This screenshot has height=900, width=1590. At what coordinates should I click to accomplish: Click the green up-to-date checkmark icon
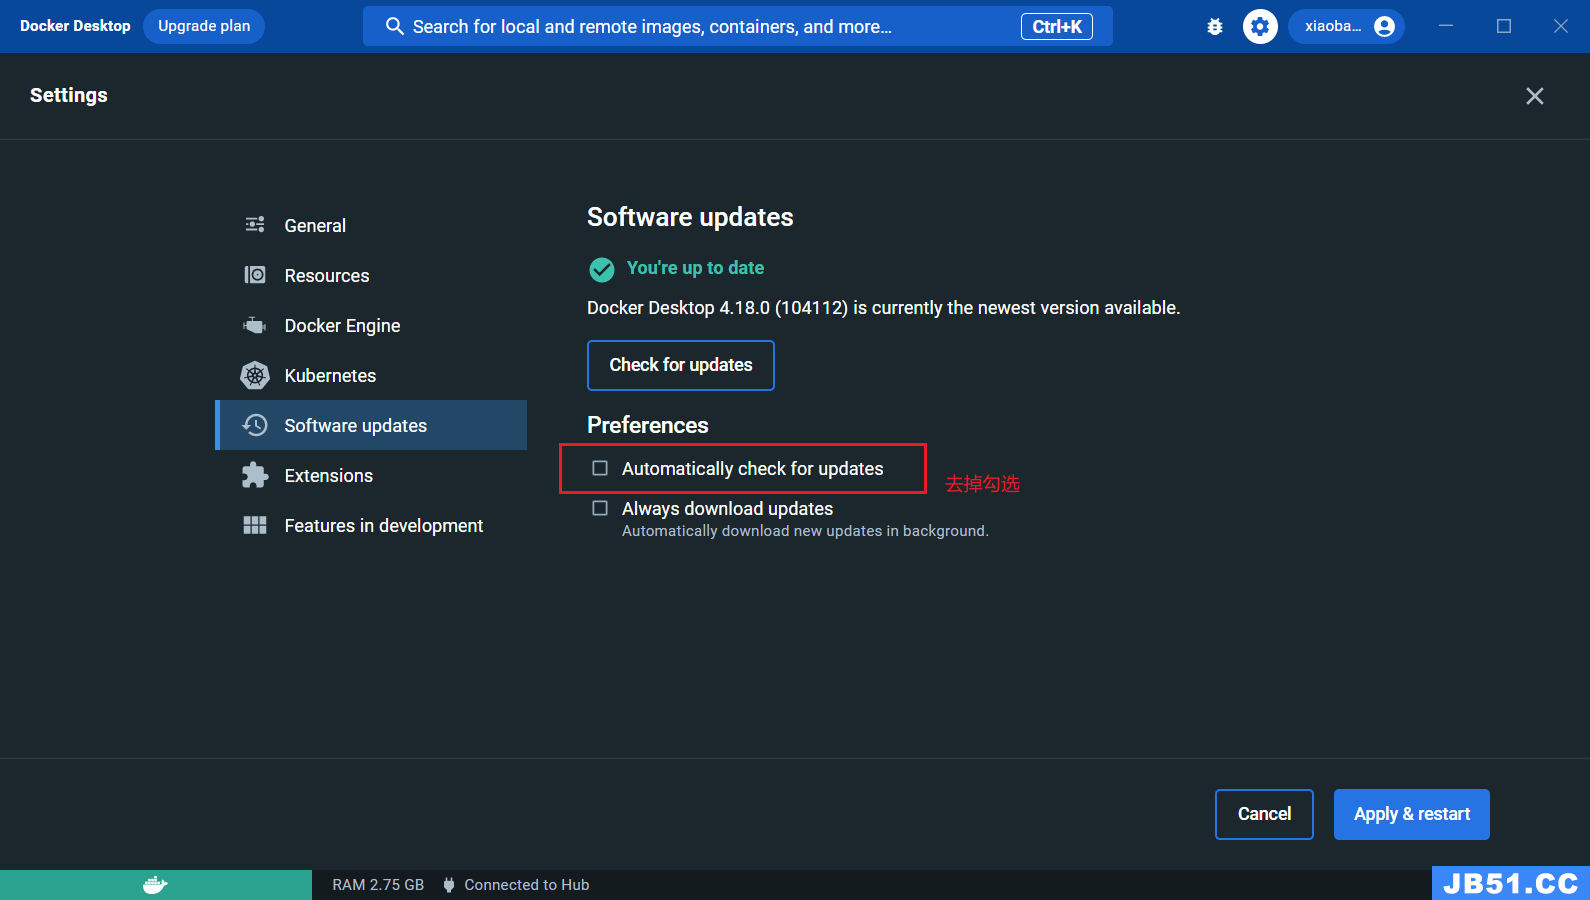pos(602,269)
